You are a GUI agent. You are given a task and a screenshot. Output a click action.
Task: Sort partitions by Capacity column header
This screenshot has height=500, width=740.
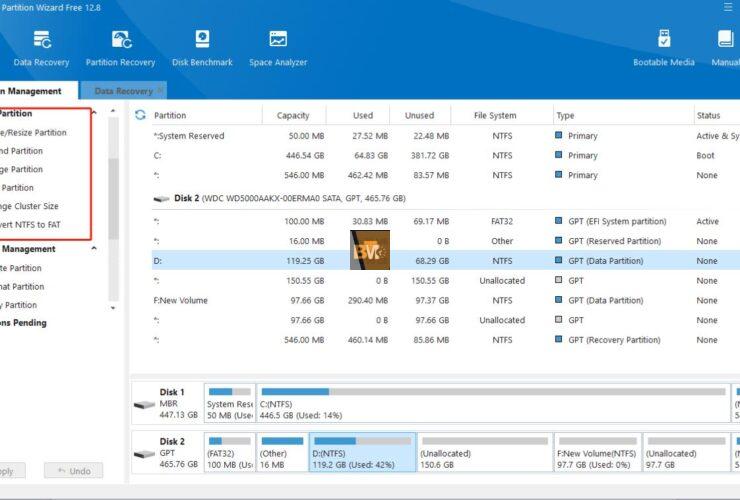293,116
